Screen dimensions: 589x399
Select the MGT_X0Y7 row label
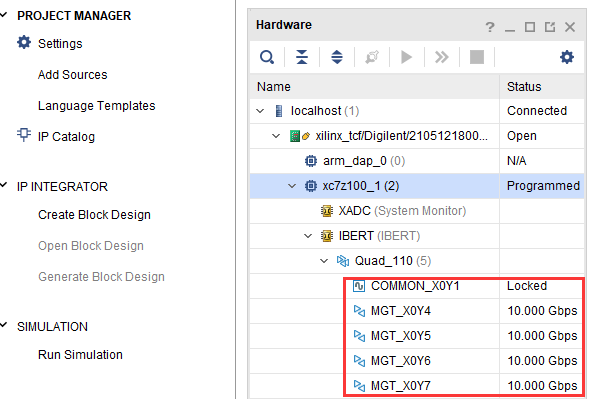point(401,386)
